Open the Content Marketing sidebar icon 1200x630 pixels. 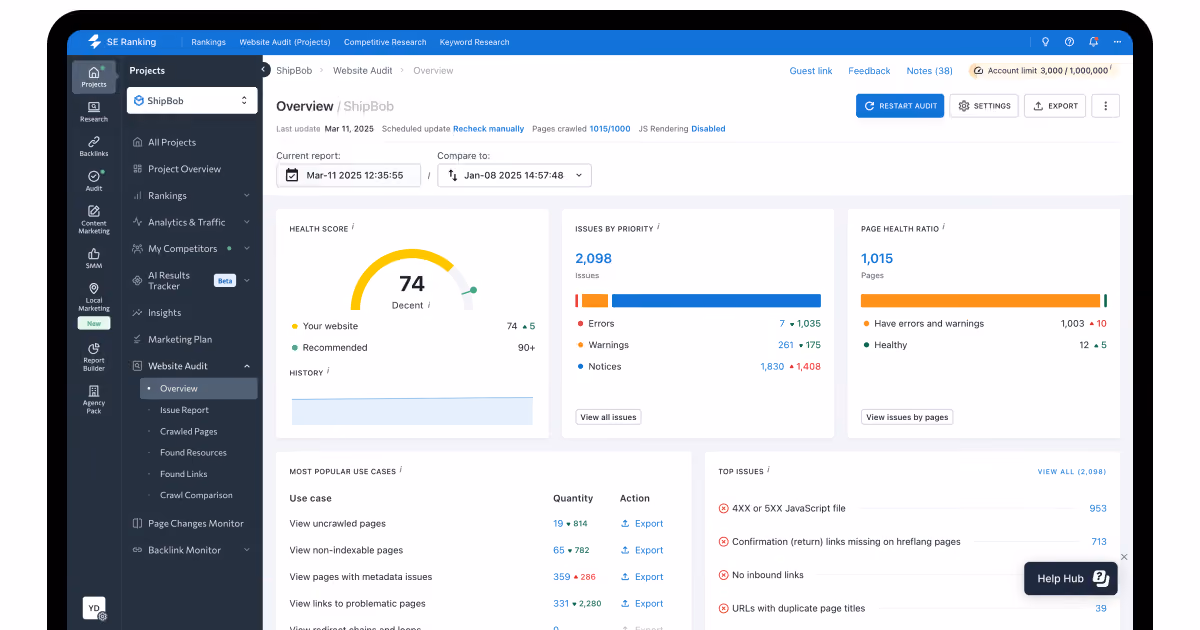tap(94, 220)
